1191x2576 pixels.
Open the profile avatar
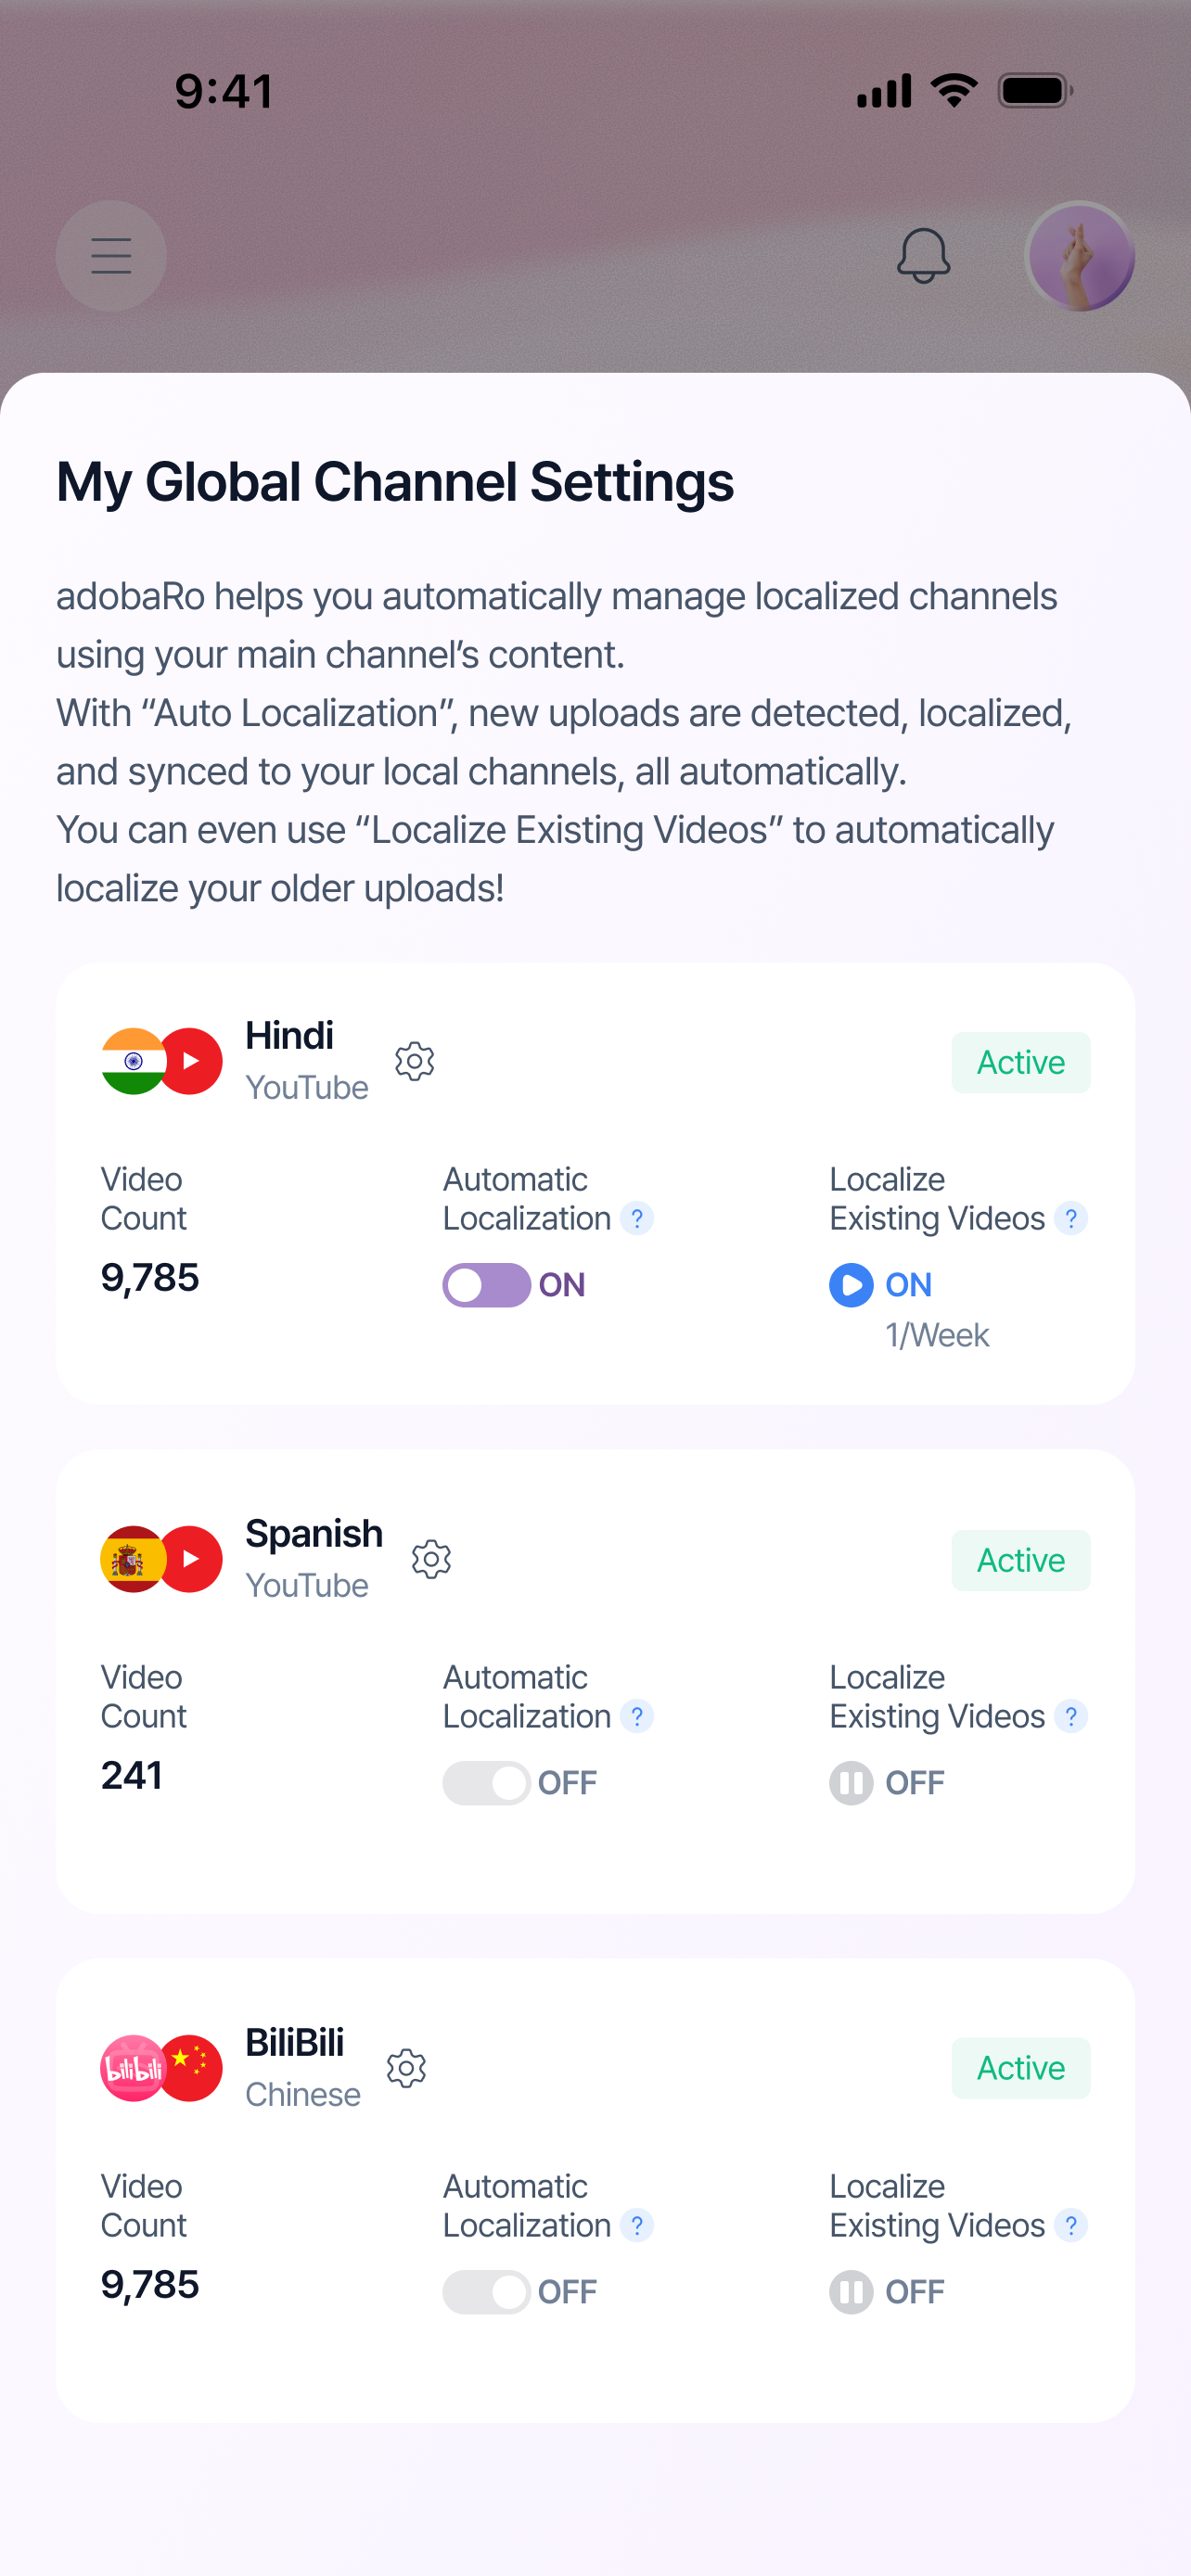[x=1080, y=256]
